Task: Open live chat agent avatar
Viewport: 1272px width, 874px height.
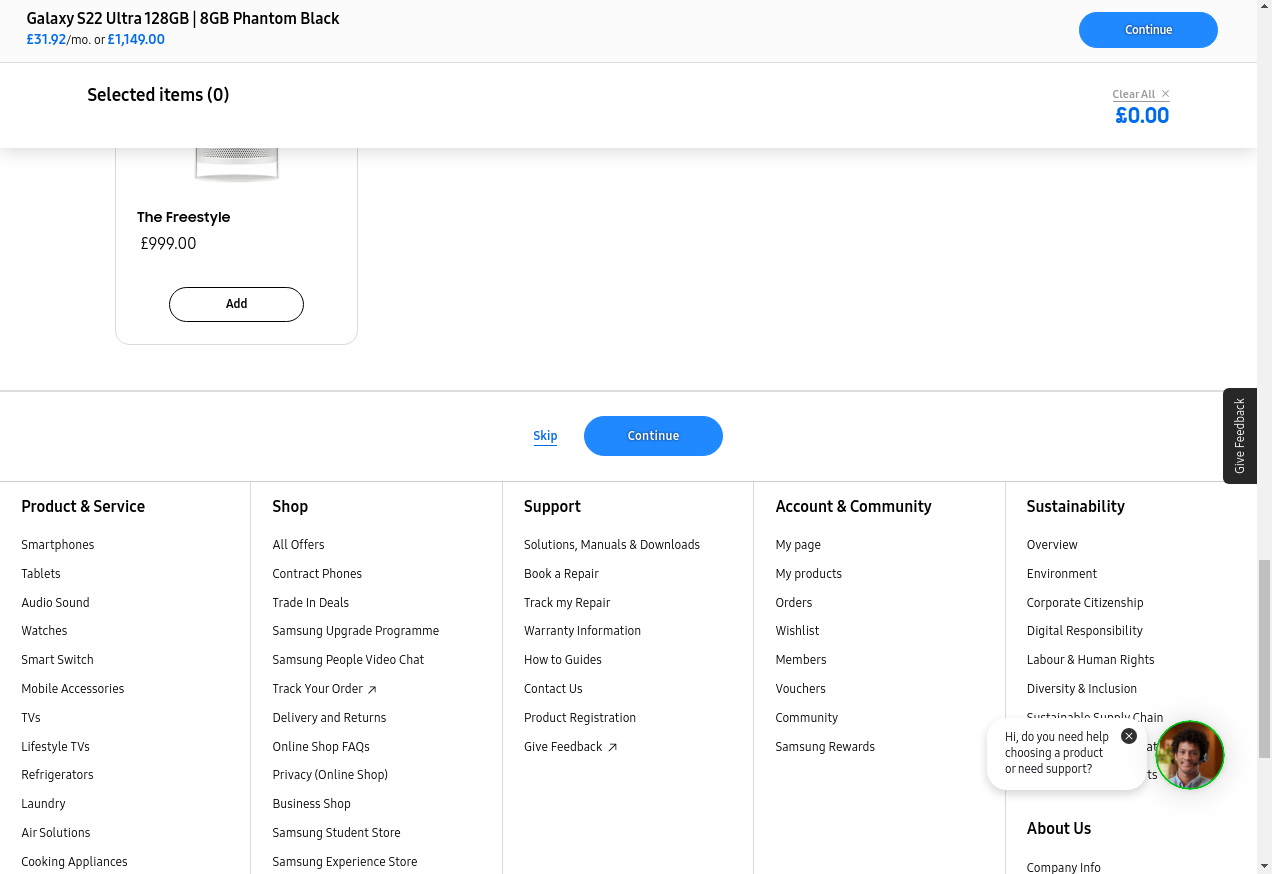Action: pyautogui.click(x=1189, y=755)
